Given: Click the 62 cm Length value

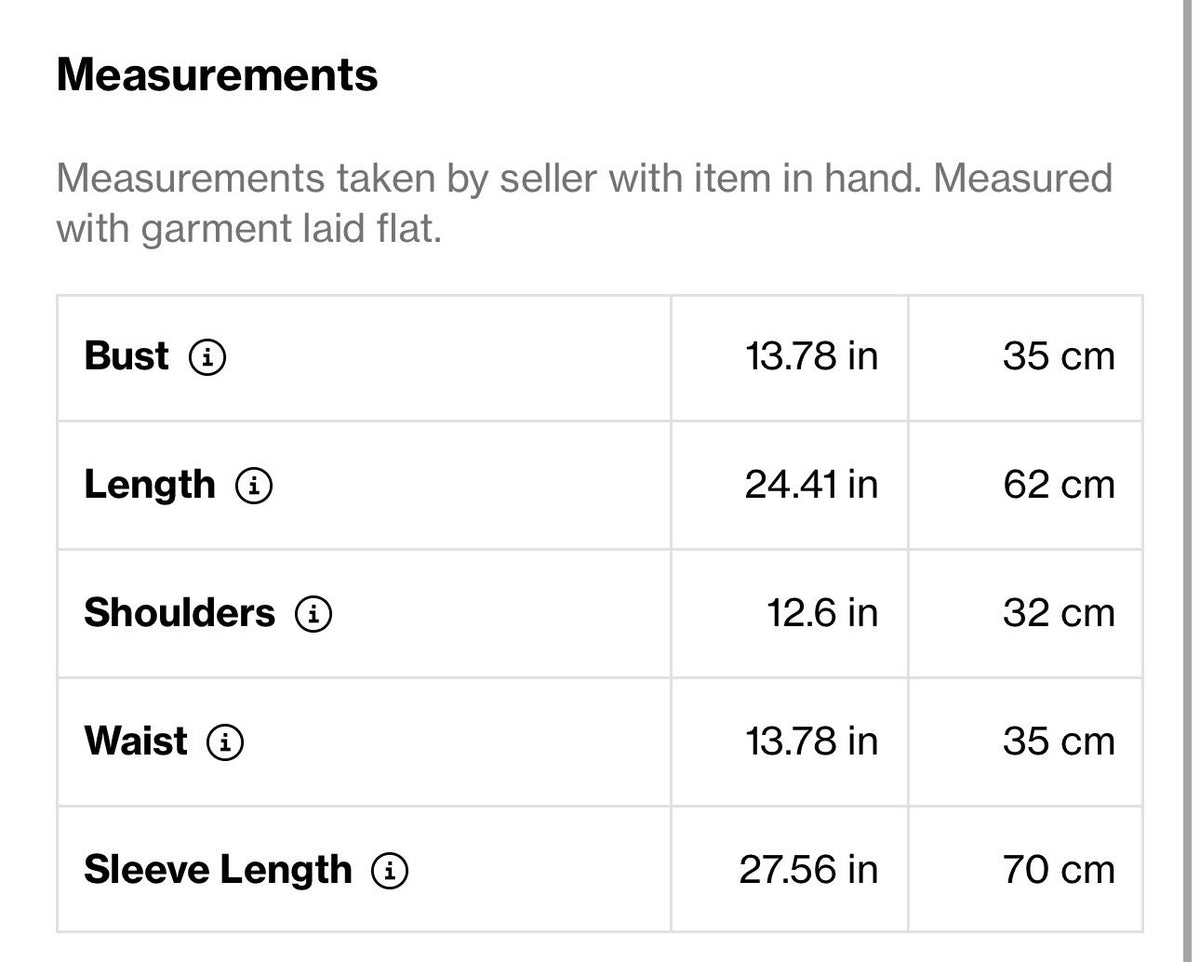Looking at the screenshot, I should click(x=1059, y=485).
